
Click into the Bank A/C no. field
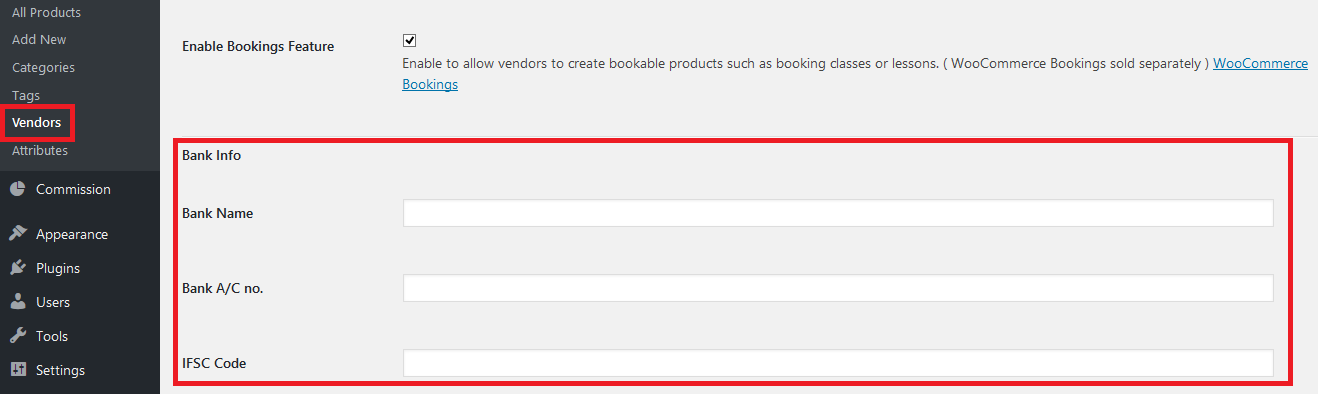[838, 288]
